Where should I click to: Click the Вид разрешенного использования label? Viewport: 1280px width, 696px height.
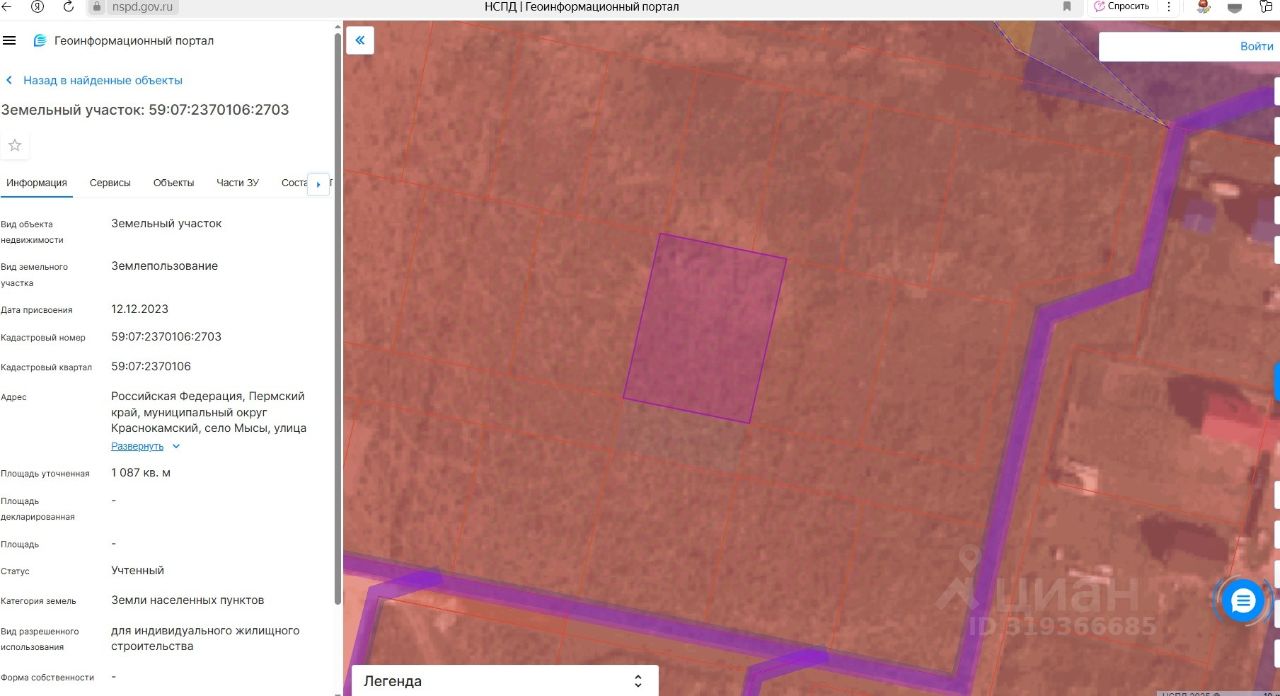coord(40,640)
